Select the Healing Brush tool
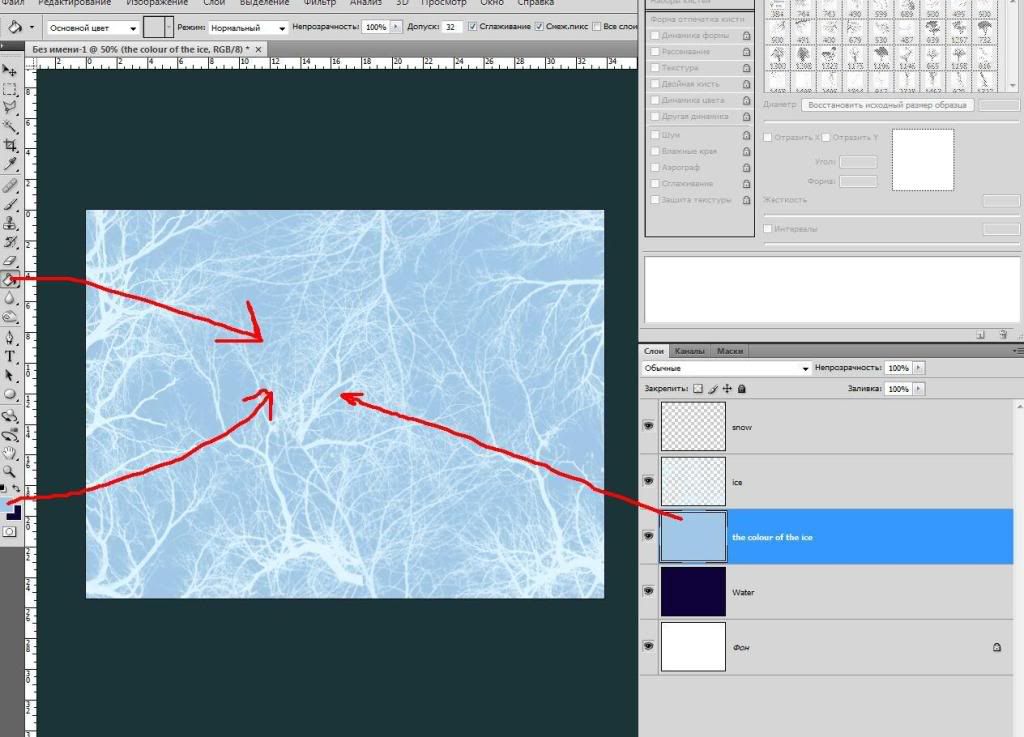The image size is (1024, 737). 10,186
